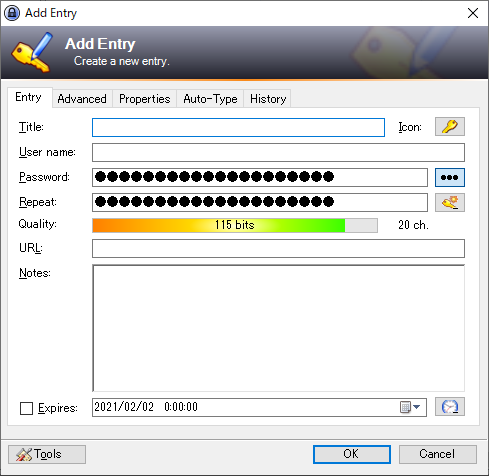
Task: Open the password generator key icon
Action: click(x=450, y=202)
